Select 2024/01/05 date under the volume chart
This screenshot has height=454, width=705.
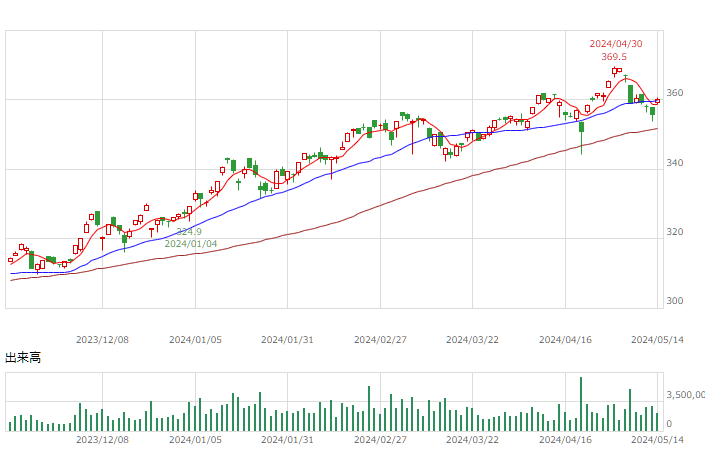click(x=195, y=439)
